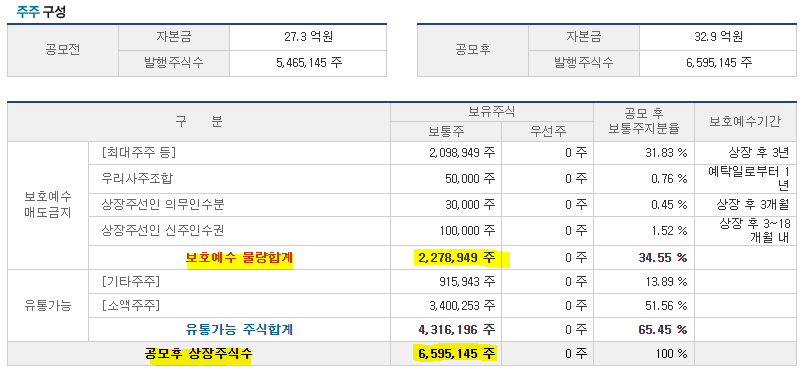Click the highlighted 보호예수 물량합계 label
Image resolution: width=807 pixels, height=370 pixels.
tap(239, 258)
